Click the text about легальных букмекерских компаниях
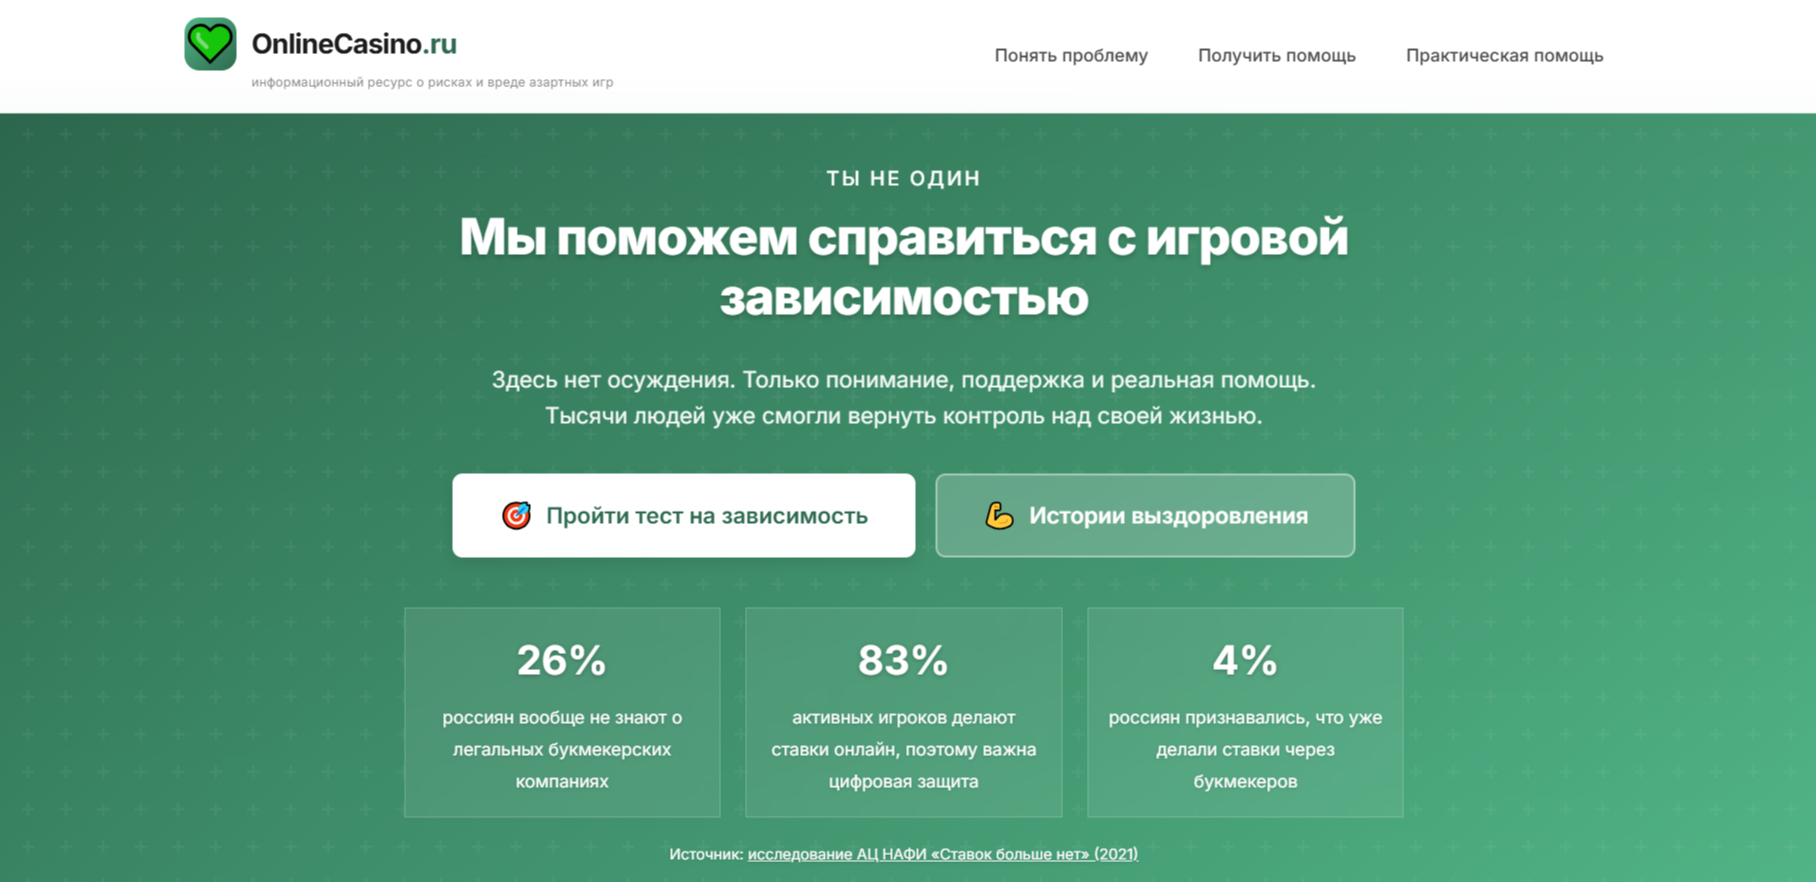 tap(561, 749)
